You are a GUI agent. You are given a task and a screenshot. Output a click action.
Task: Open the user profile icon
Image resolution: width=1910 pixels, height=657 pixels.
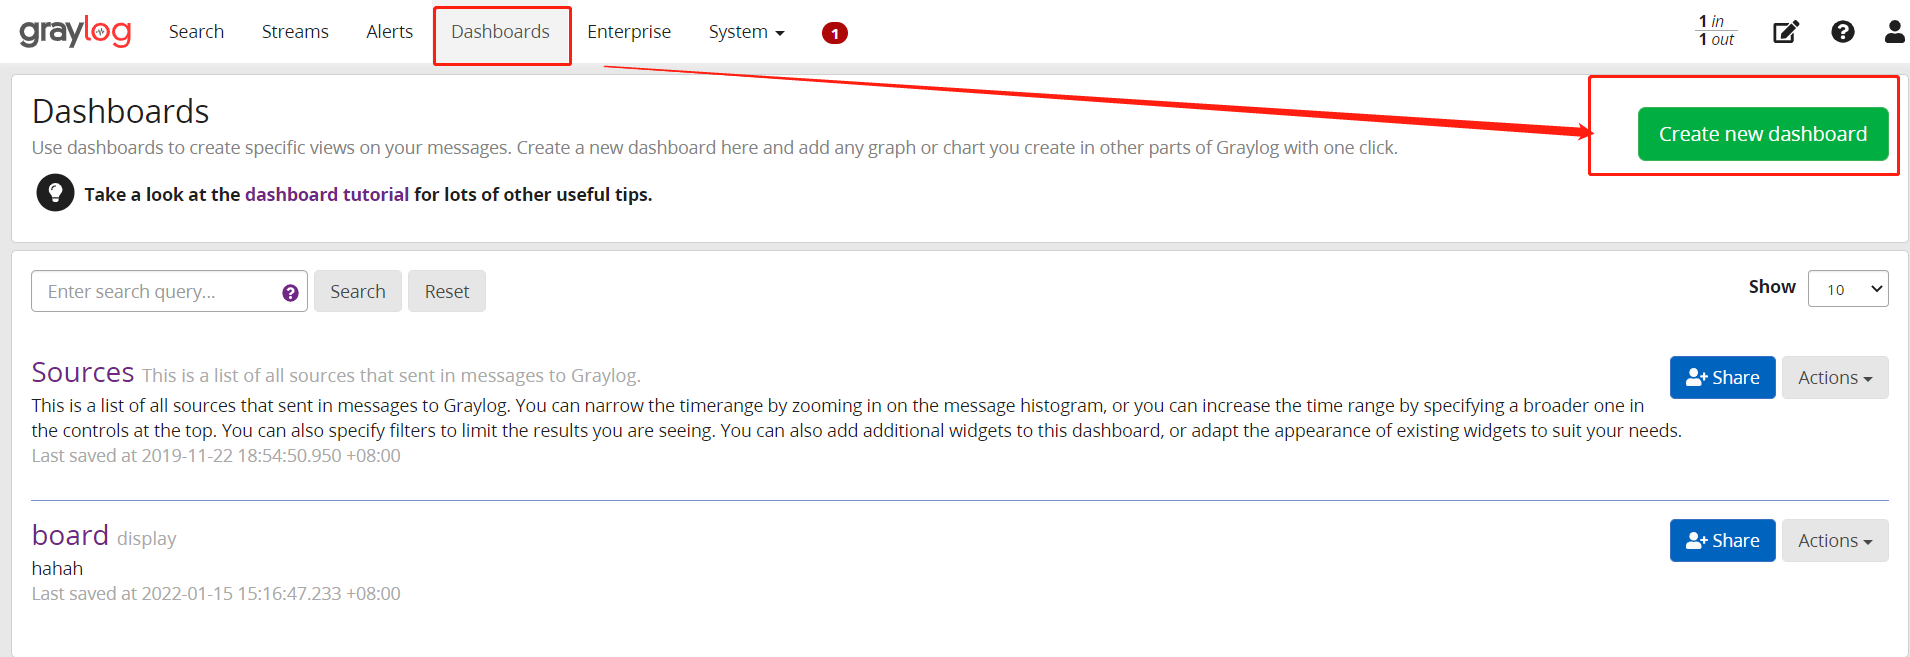(x=1895, y=32)
